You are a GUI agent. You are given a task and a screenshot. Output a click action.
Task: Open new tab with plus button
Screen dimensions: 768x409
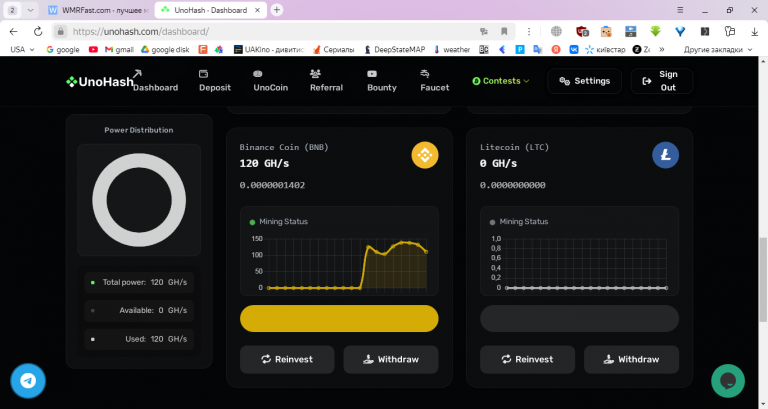tap(277, 10)
